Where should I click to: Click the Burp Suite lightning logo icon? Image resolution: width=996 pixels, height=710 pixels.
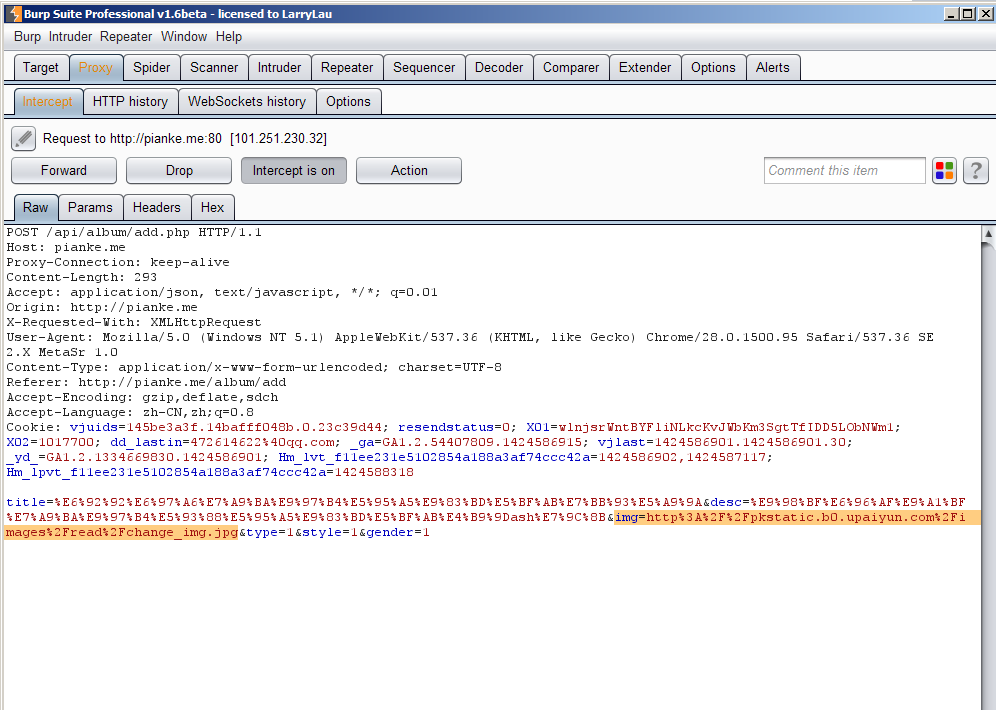(15, 13)
